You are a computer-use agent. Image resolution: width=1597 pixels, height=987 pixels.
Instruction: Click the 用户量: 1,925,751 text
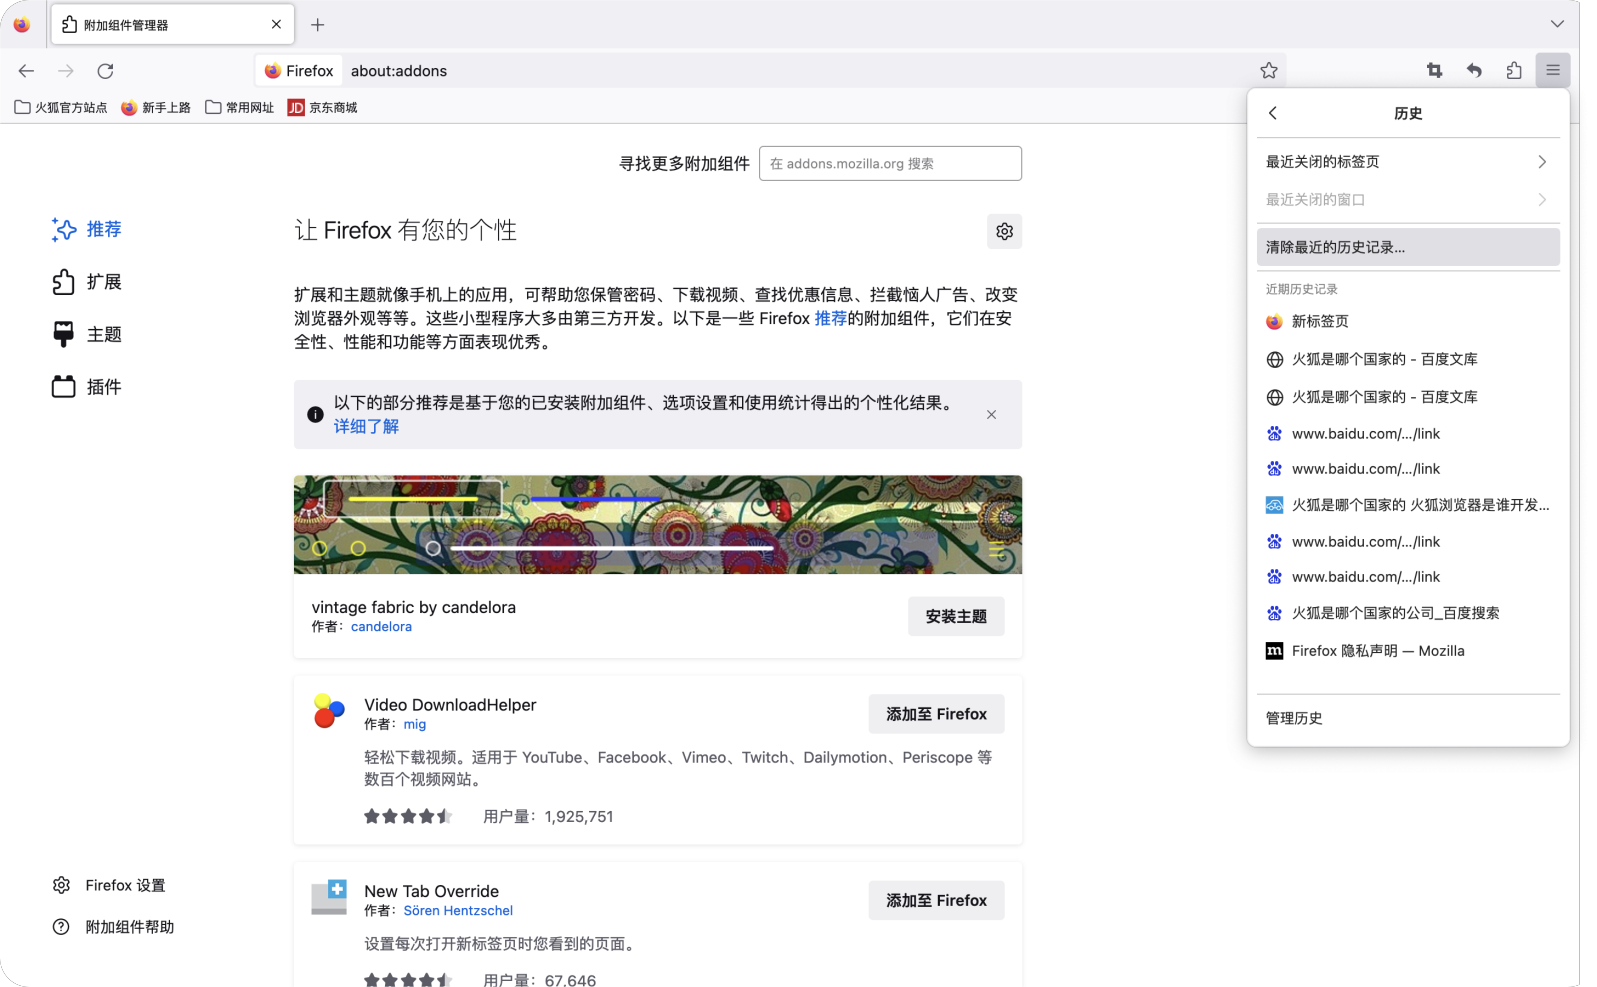(x=548, y=816)
